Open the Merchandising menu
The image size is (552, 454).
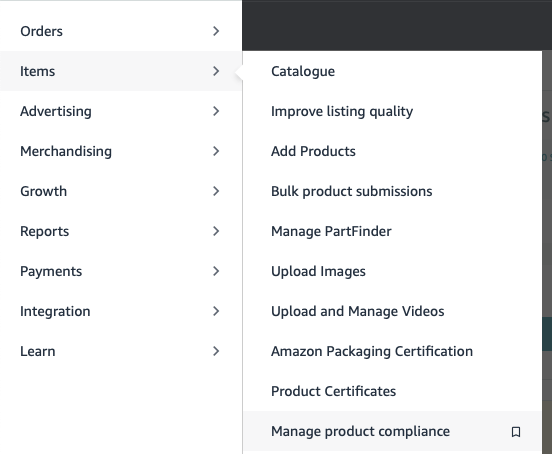click(120, 151)
